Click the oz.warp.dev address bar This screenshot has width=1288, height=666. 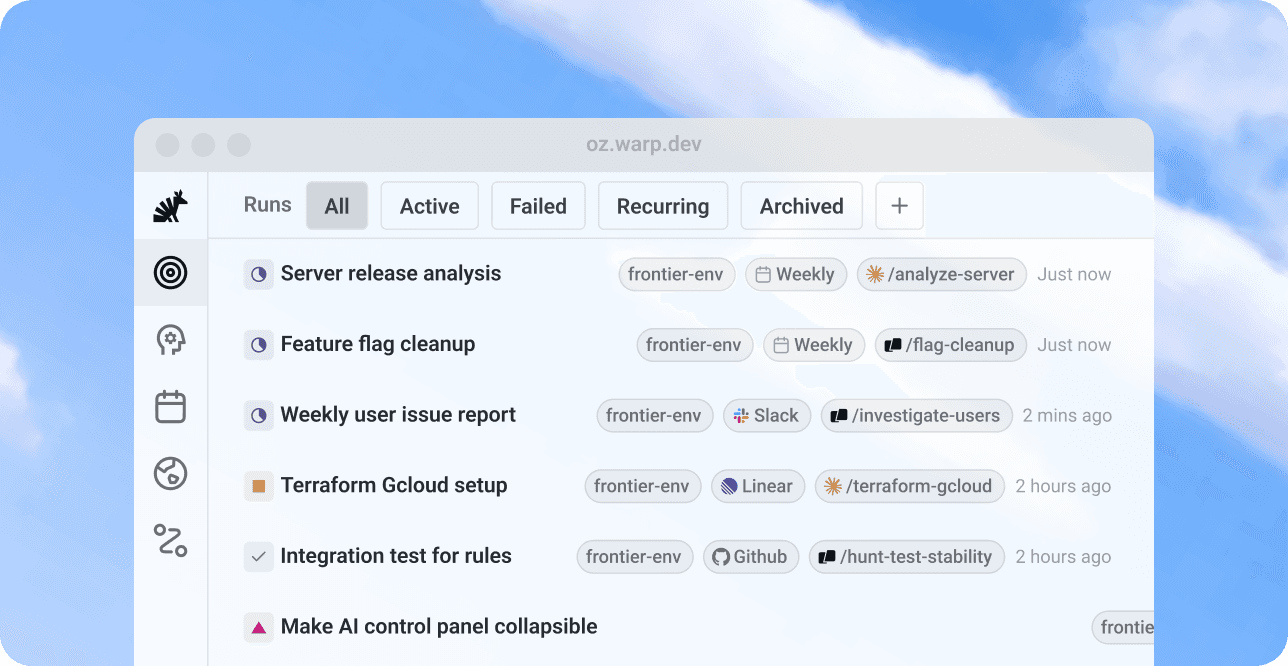pyautogui.click(x=643, y=144)
